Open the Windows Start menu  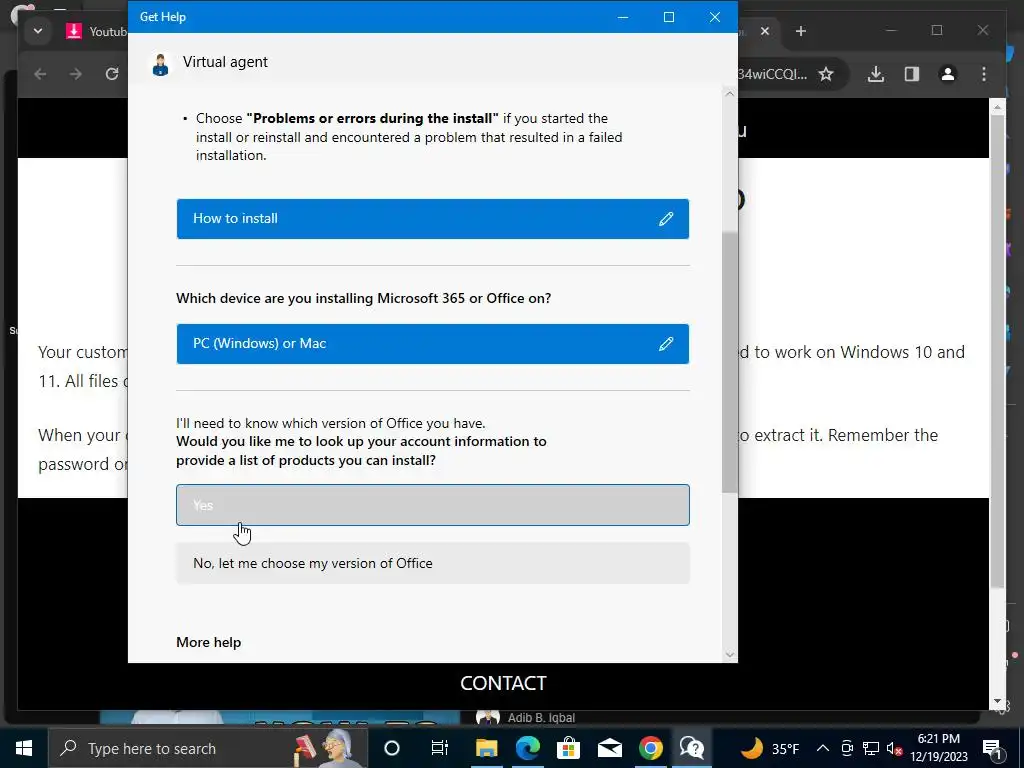tap(24, 748)
